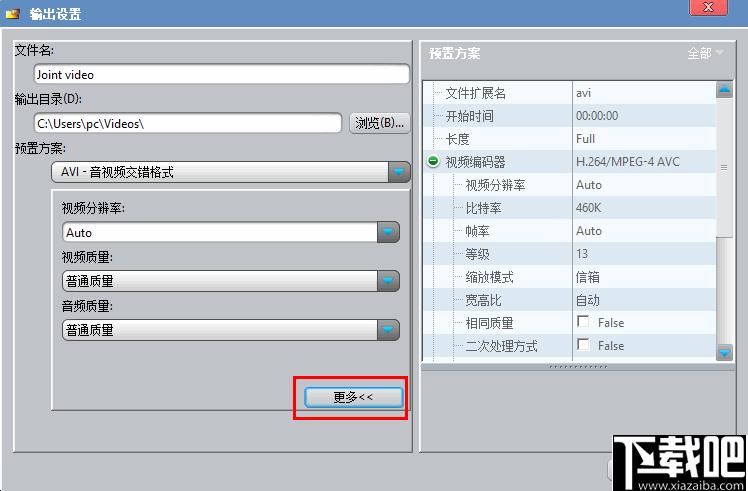748x491 pixels.
Task: Select the 视频分辨率 property row
Action: tap(570, 185)
